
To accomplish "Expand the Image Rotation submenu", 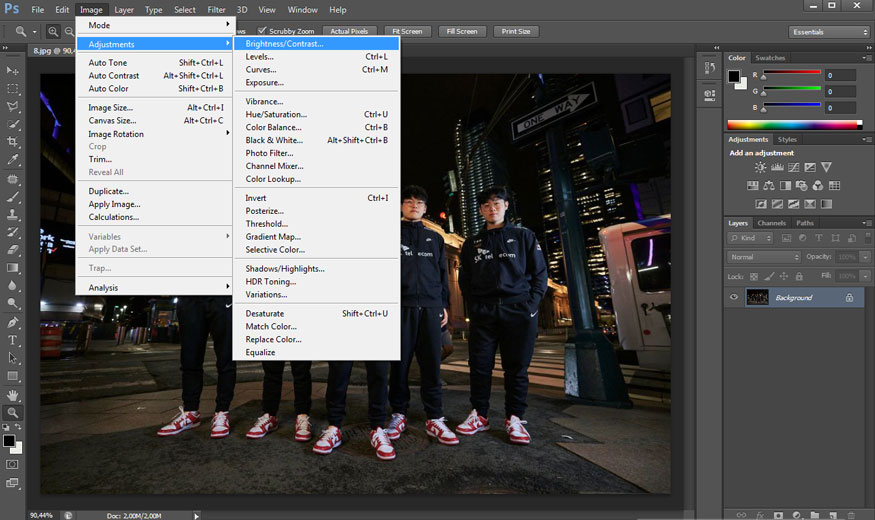I will 154,134.
